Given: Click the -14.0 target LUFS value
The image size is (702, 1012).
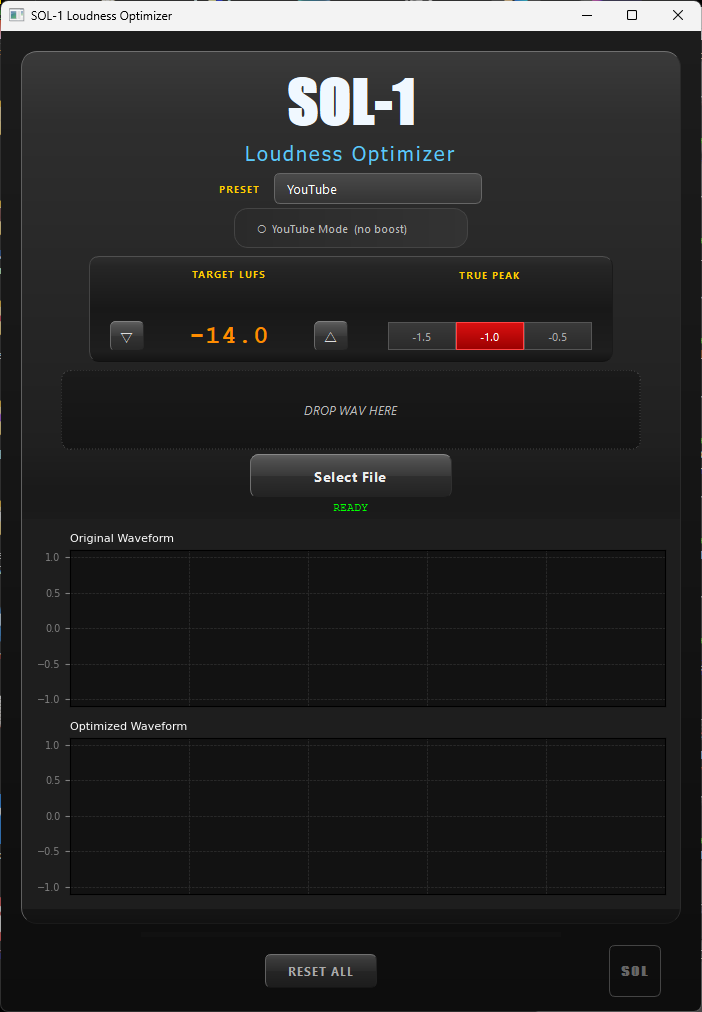Looking at the screenshot, I should (x=229, y=336).
